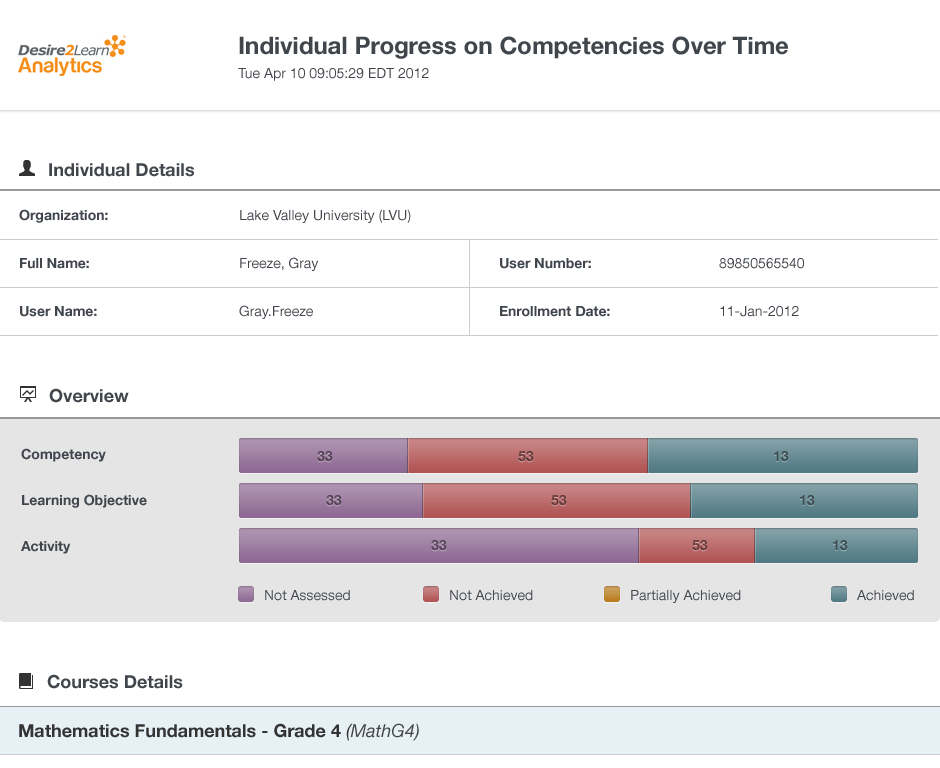Click the Gray.Freeze user name value
The height and width of the screenshot is (768, 940).
pos(276,311)
